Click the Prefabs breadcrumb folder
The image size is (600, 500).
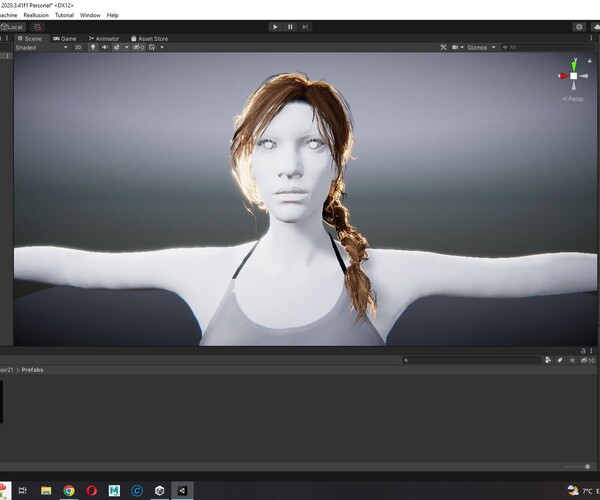(32, 370)
